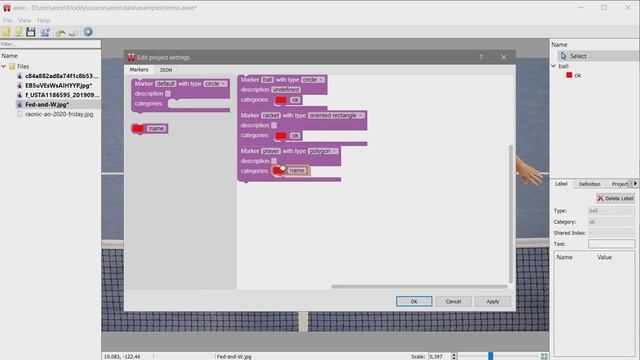
Task: Click the default marker name field
Action: [x=165, y=84]
